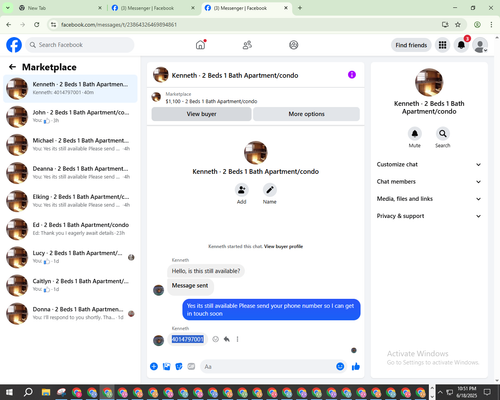
Task: Click the Aa message input field
Action: click(x=268, y=367)
